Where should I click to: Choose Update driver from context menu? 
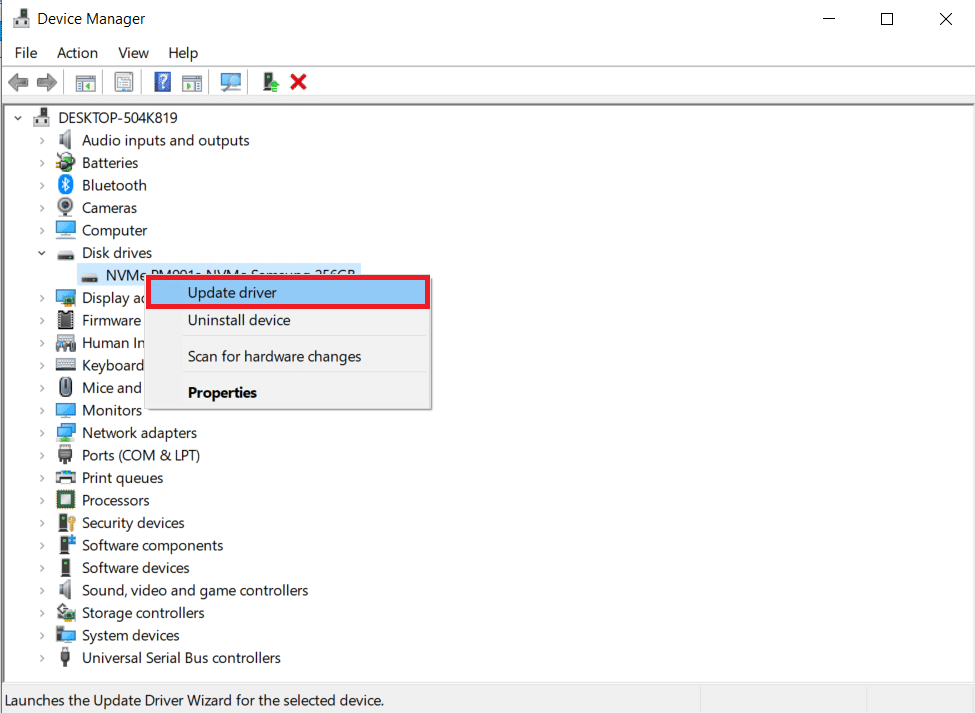(x=289, y=292)
